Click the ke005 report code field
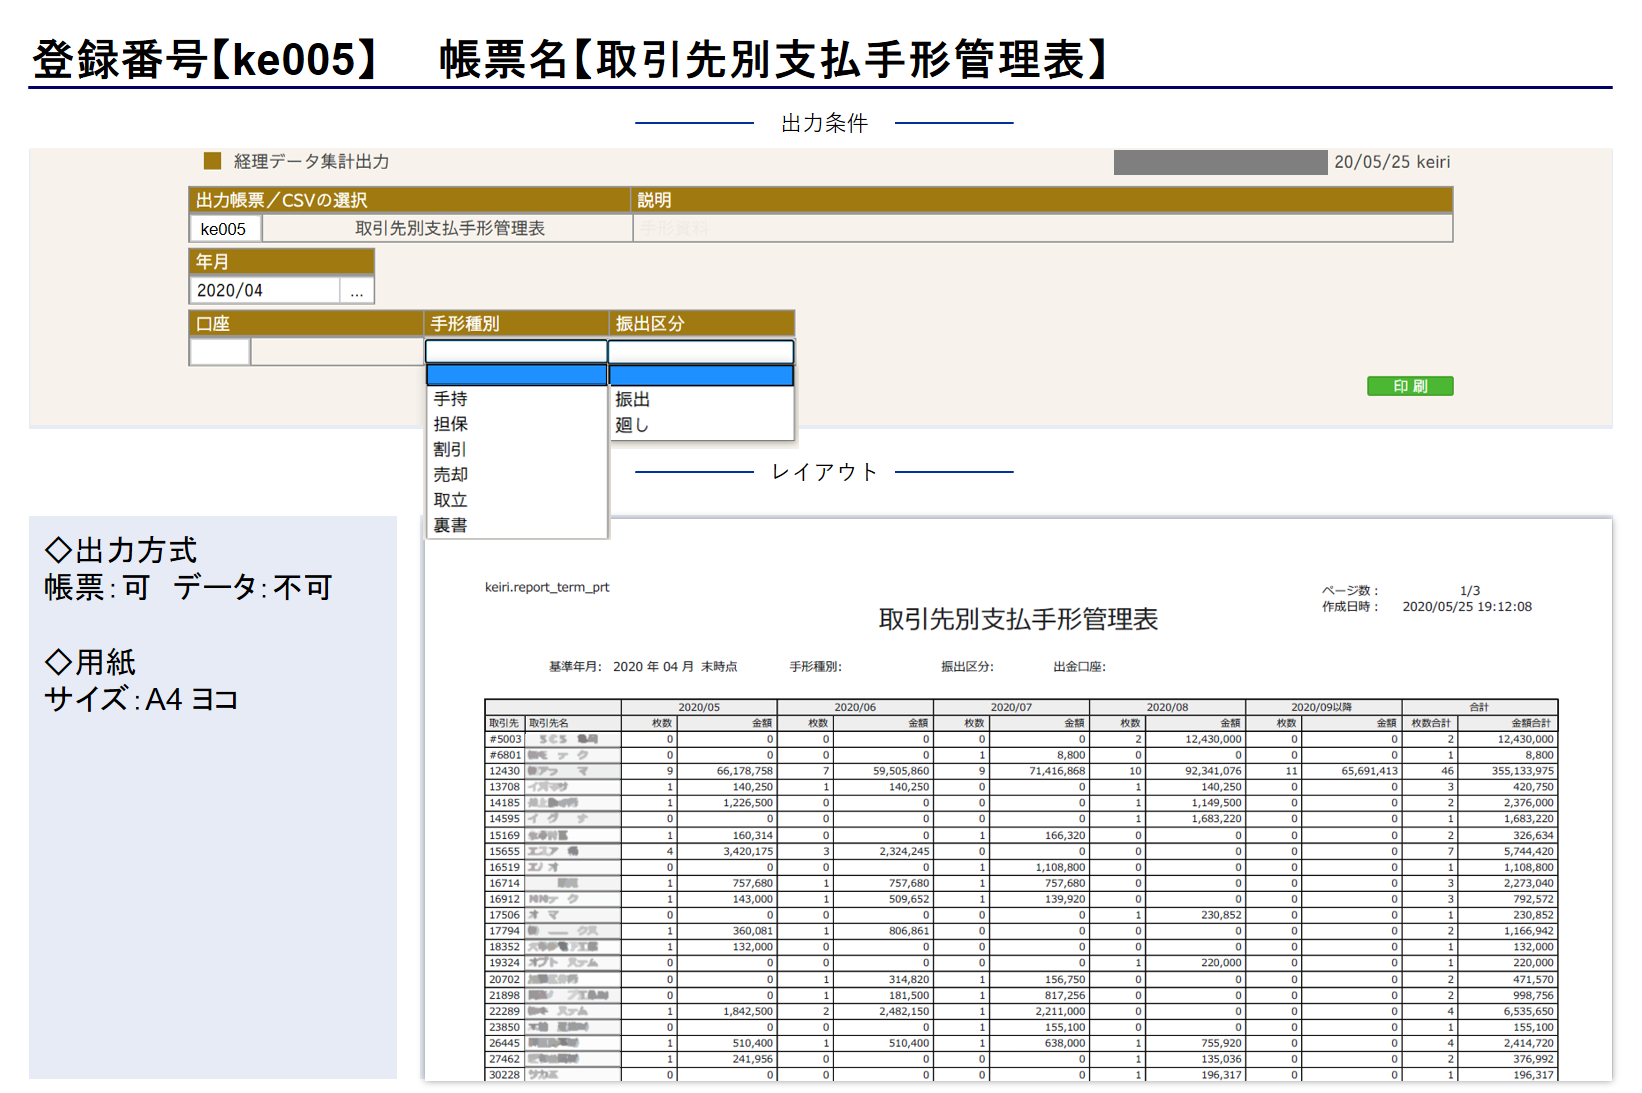 [x=225, y=229]
